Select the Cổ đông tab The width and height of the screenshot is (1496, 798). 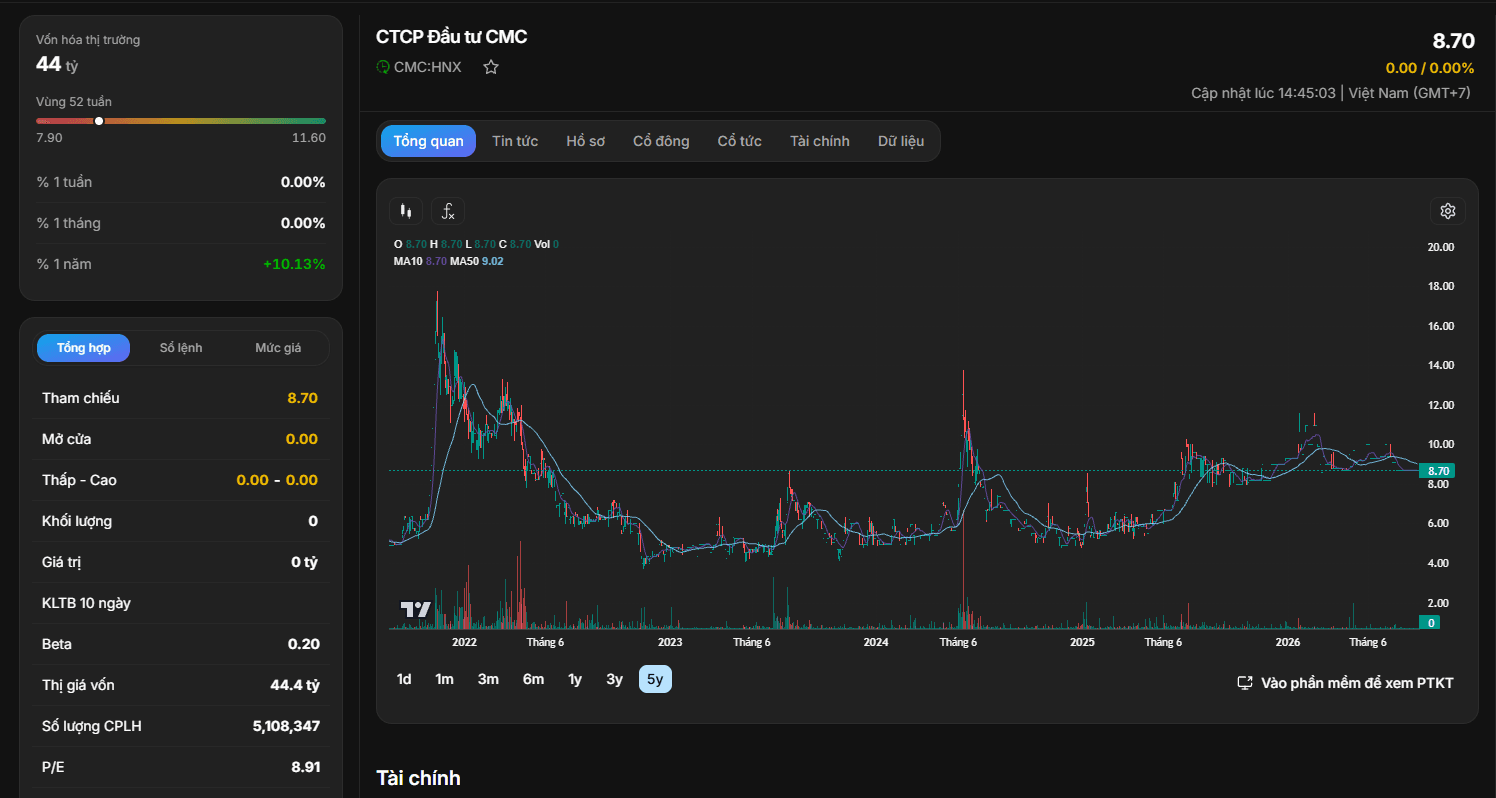[661, 141]
